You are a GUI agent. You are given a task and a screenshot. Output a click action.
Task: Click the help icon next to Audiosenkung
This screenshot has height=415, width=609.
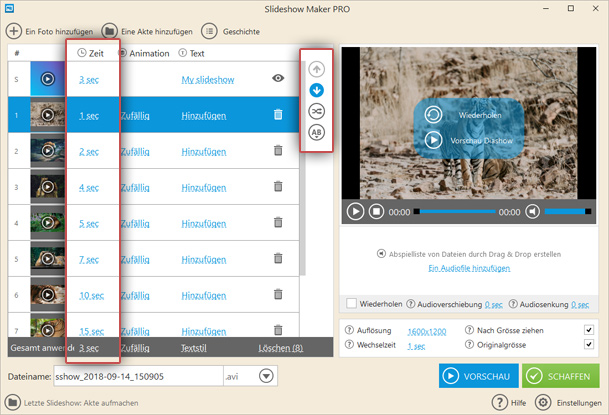[513, 304]
